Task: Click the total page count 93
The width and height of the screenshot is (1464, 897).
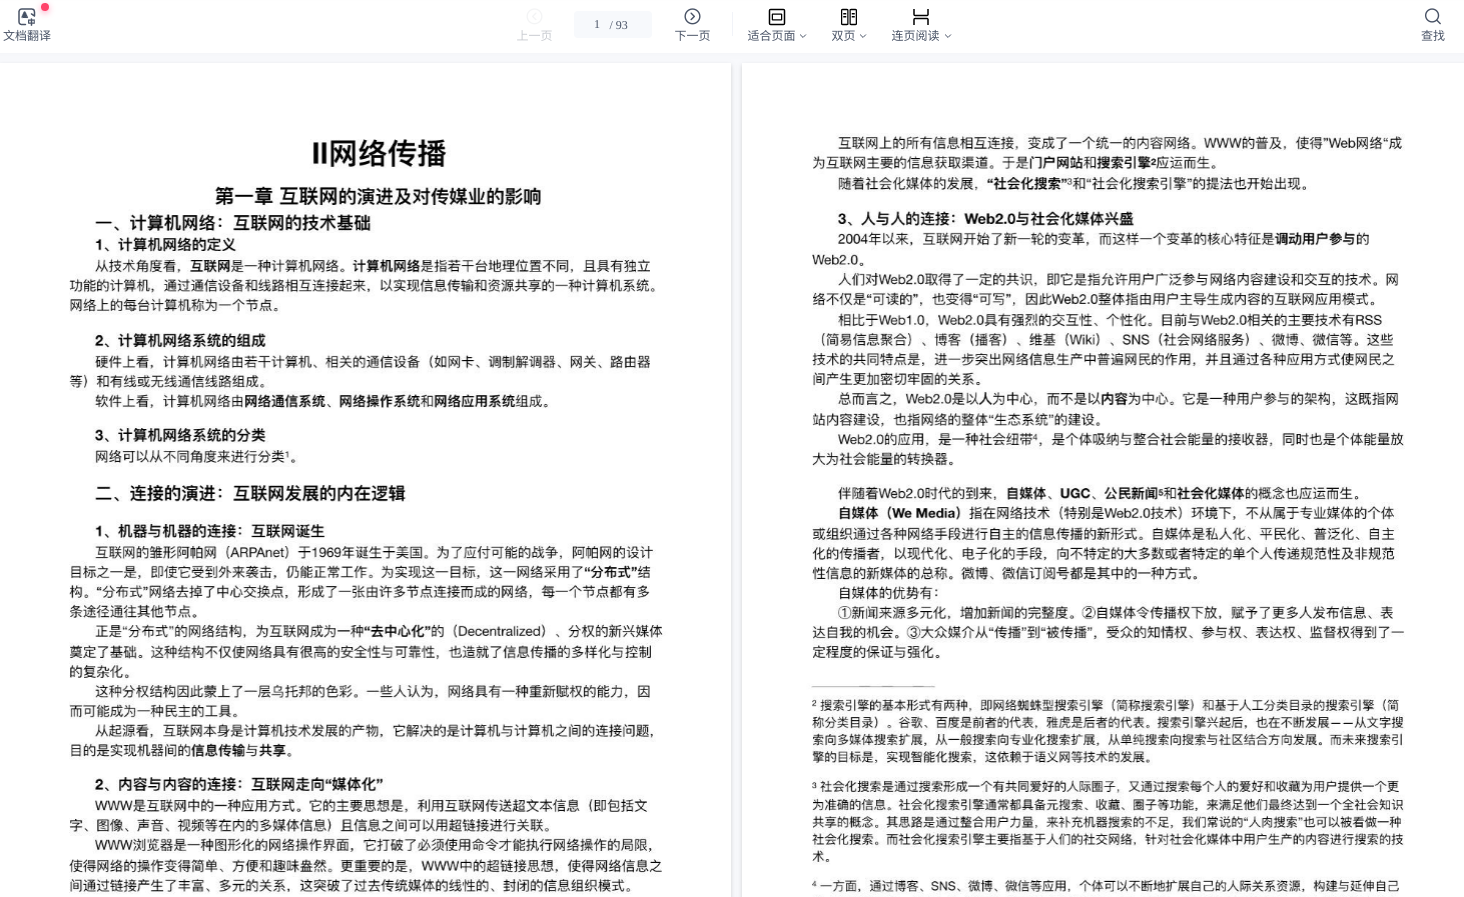Action: pyautogui.click(x=622, y=25)
